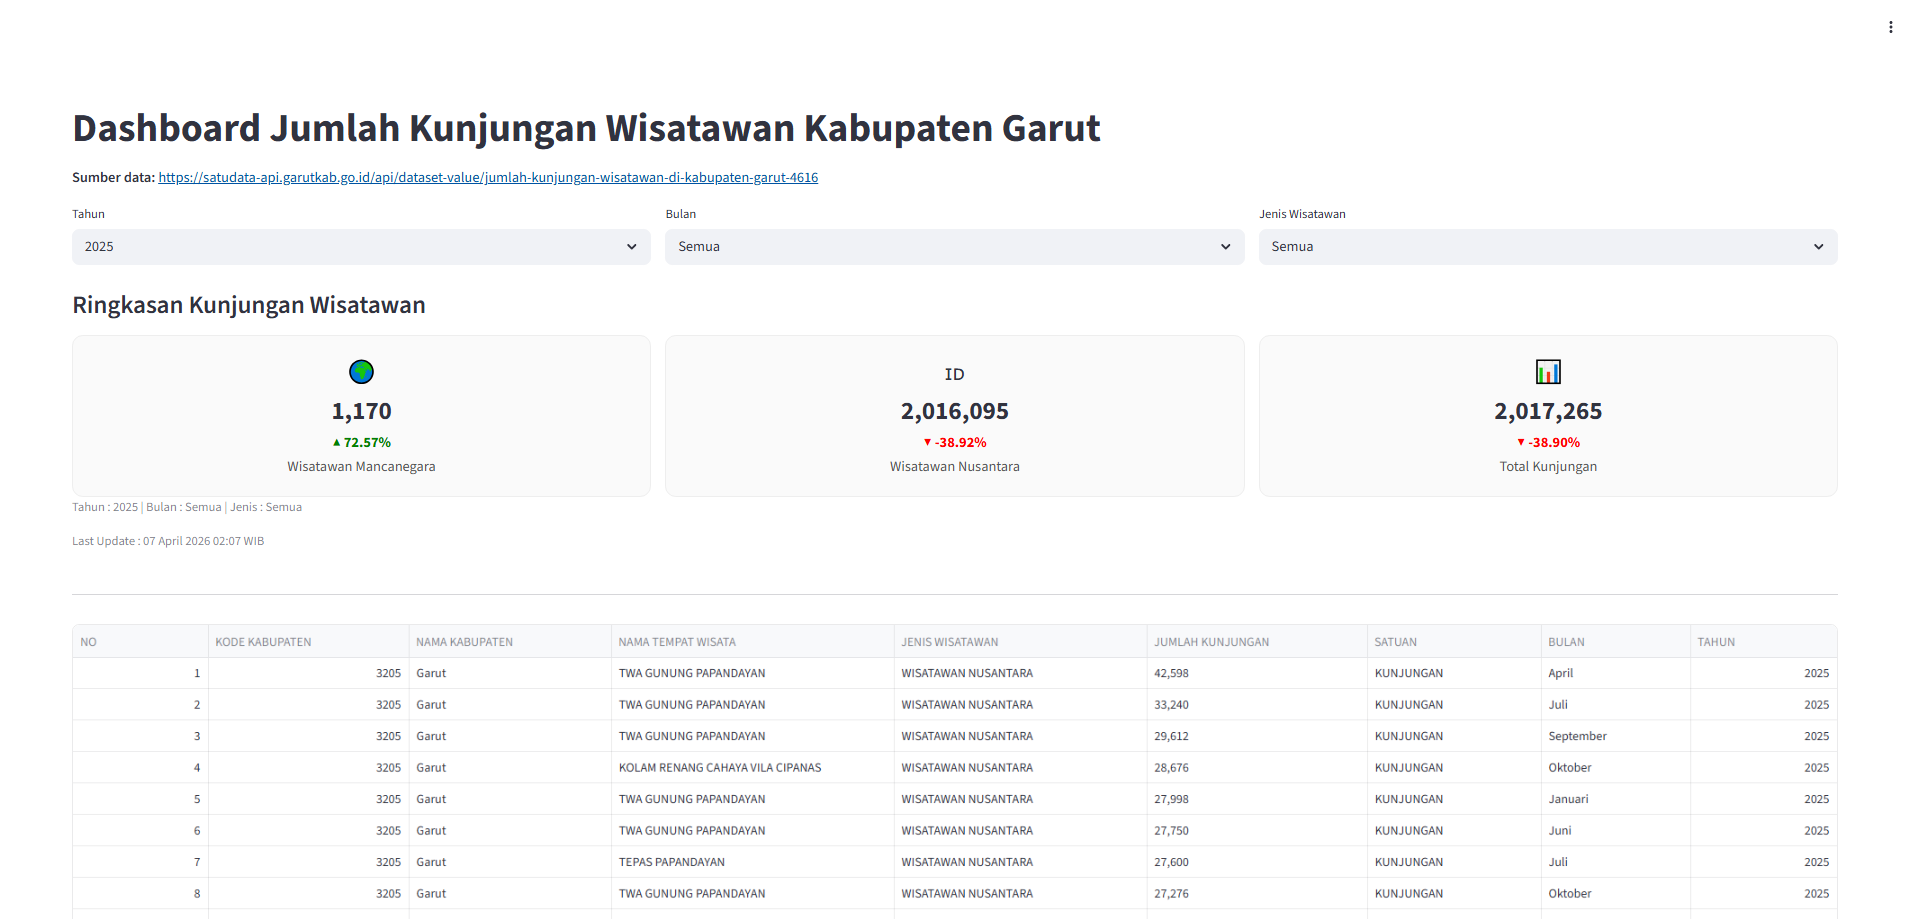The width and height of the screenshot is (1920, 919).
Task: Click the dashboard title heading
Action: (x=586, y=129)
